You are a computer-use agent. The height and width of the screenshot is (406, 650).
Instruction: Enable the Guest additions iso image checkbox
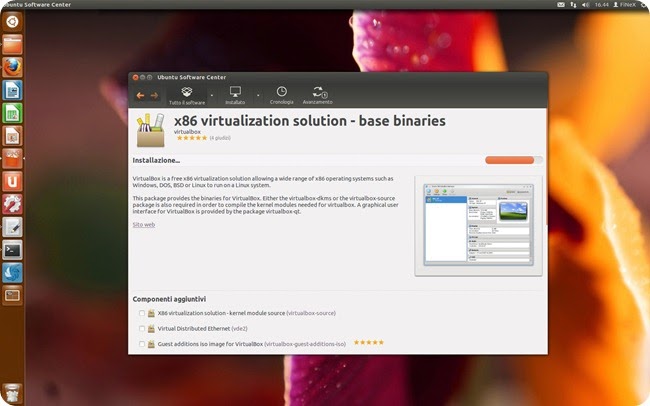pos(142,344)
